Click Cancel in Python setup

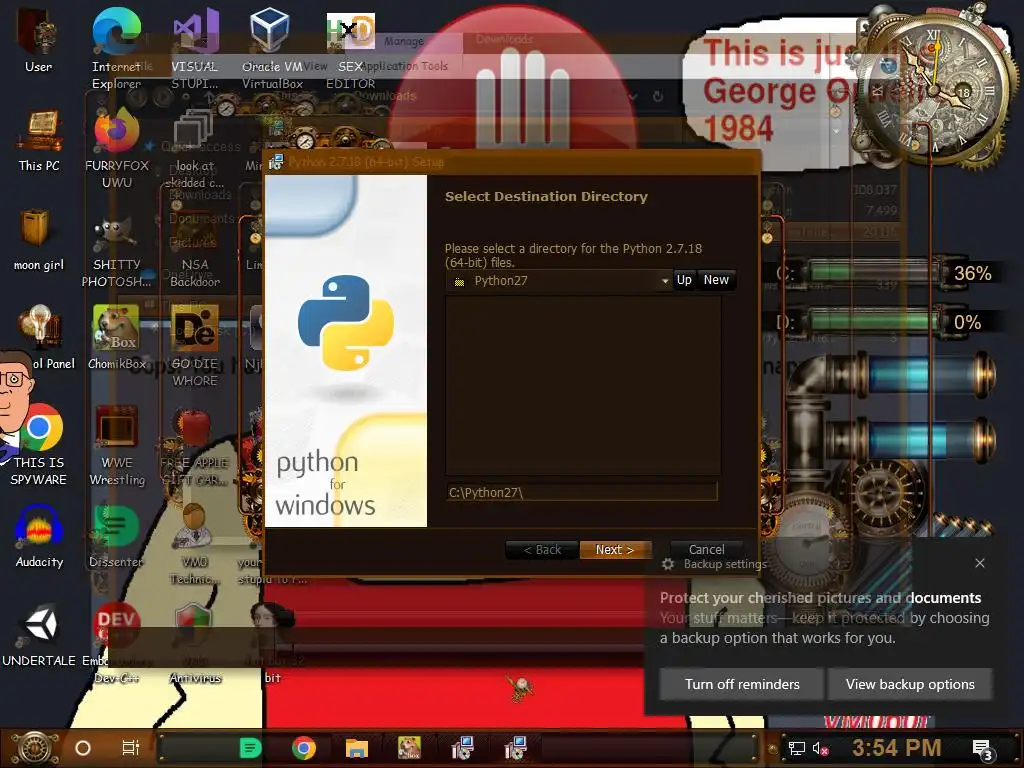tap(707, 549)
